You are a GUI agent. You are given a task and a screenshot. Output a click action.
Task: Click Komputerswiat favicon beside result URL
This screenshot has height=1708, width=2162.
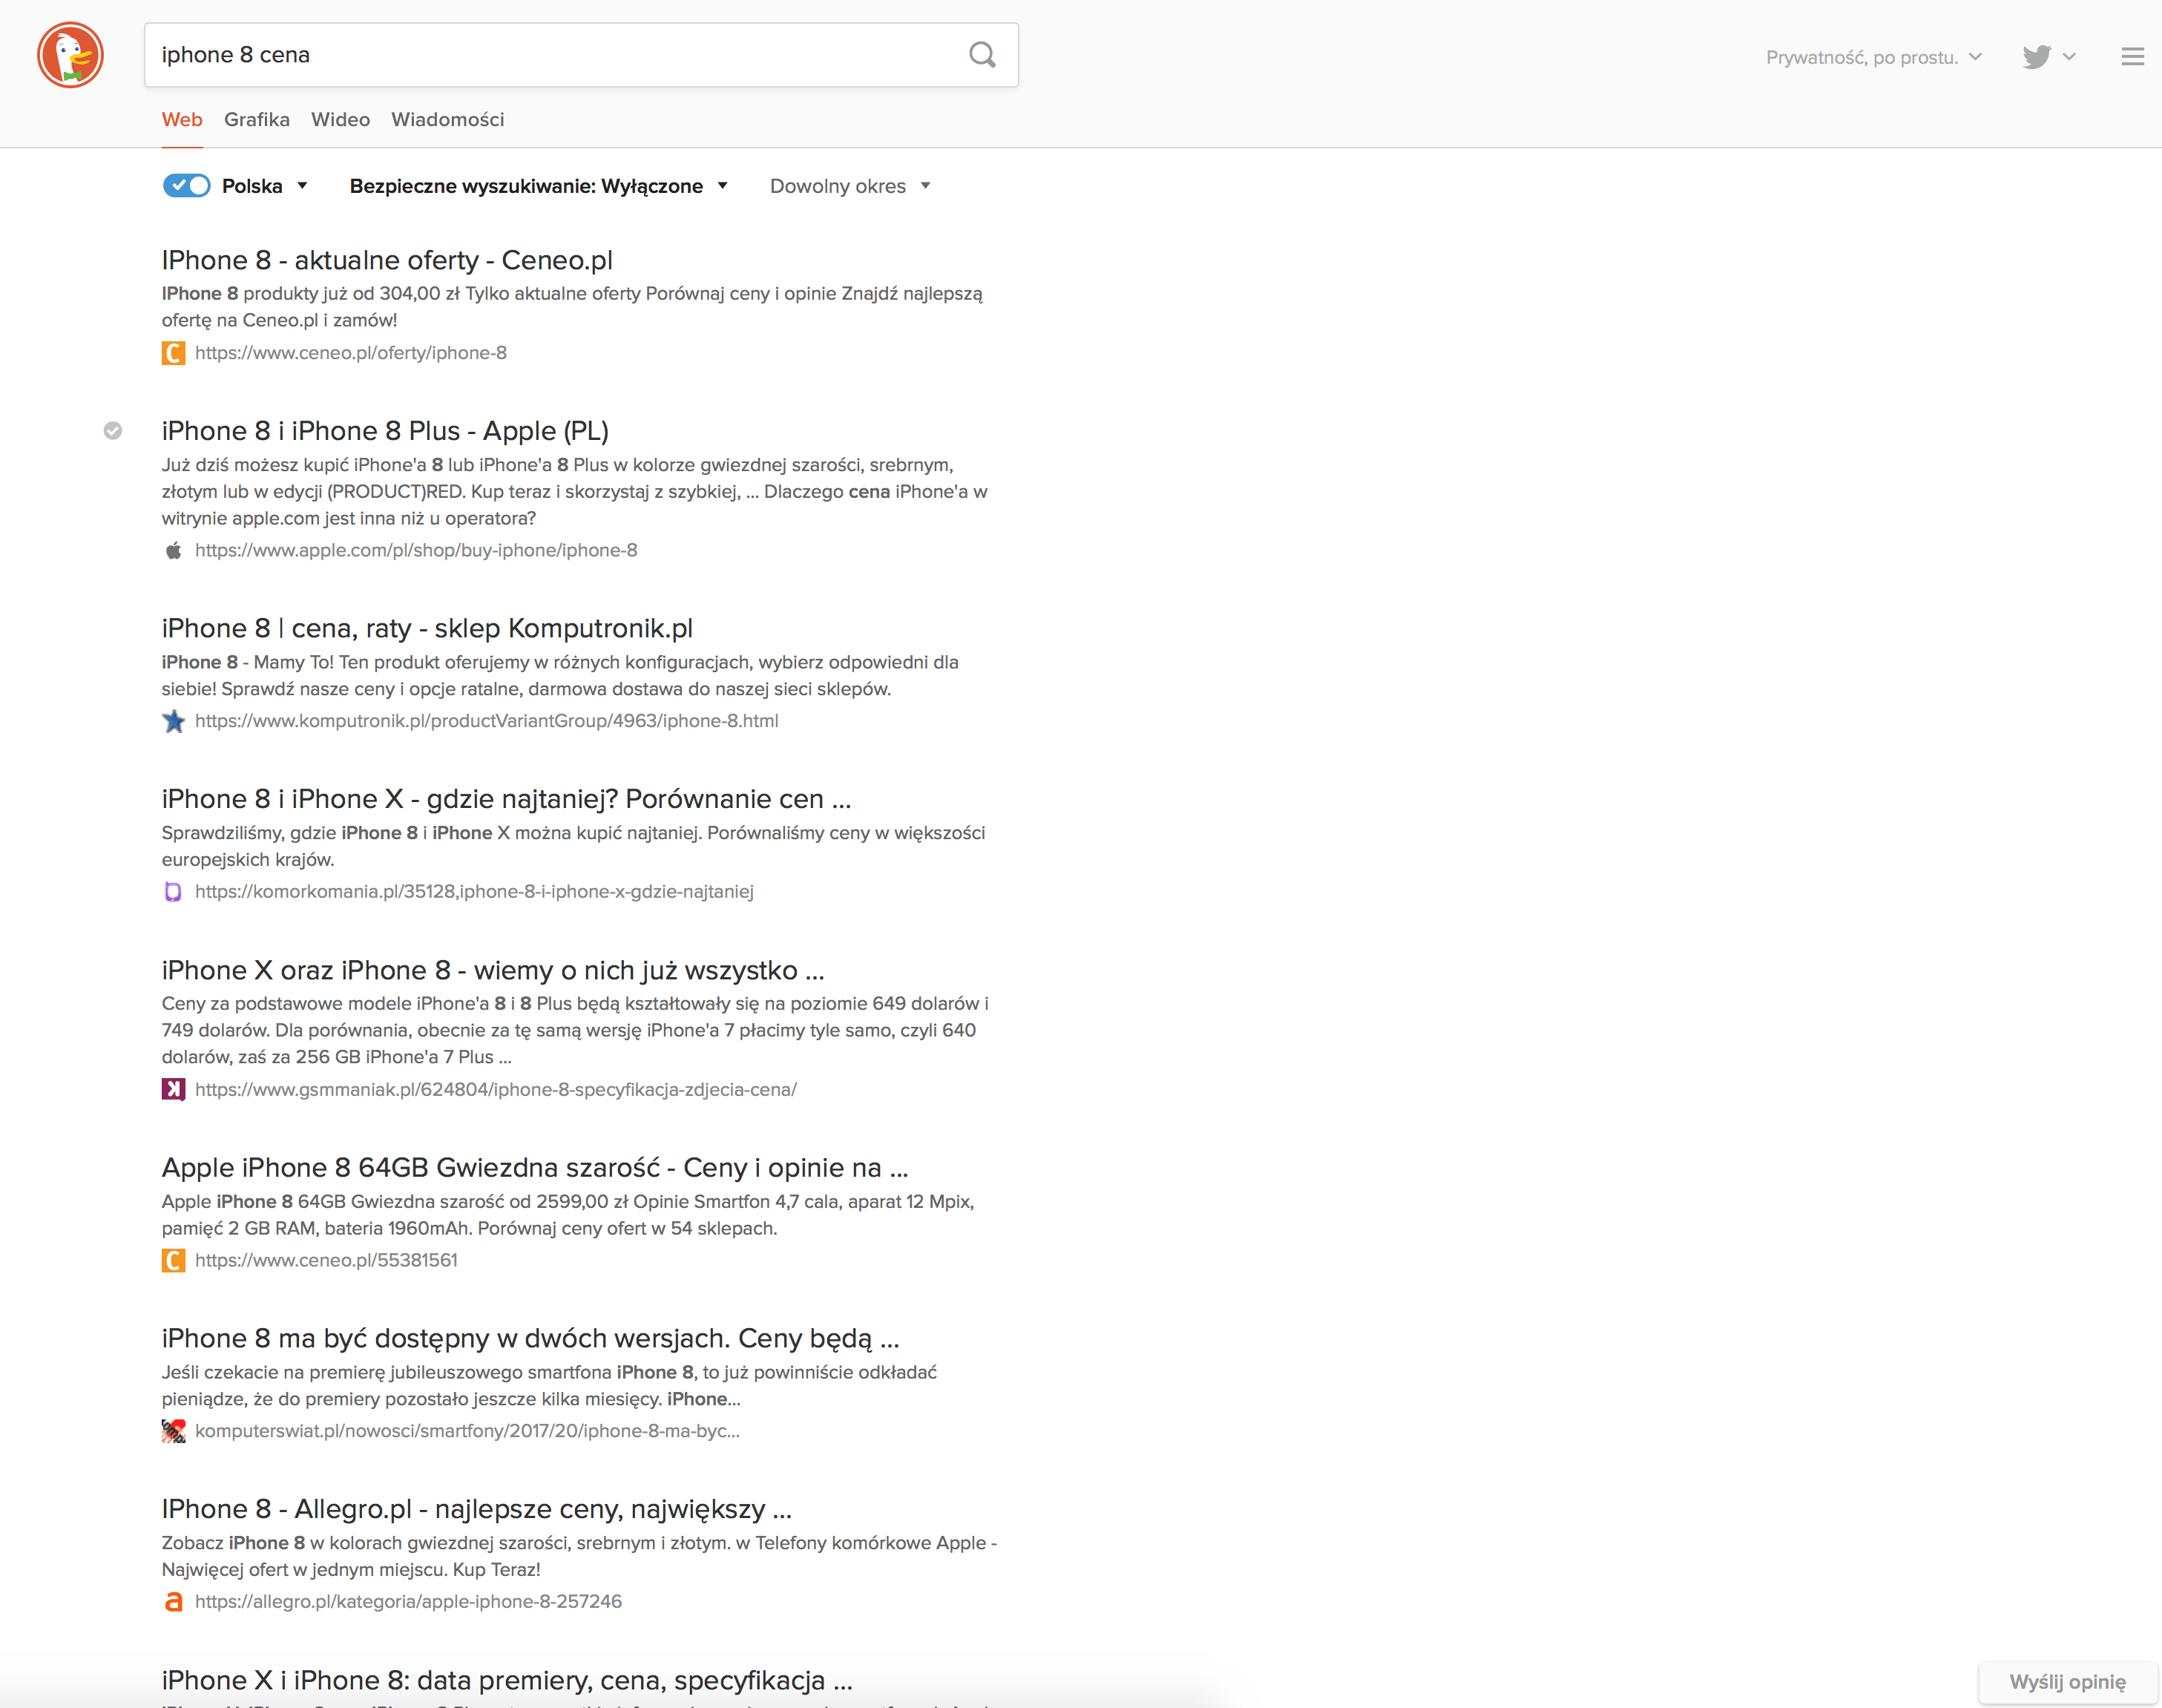pyautogui.click(x=173, y=1431)
